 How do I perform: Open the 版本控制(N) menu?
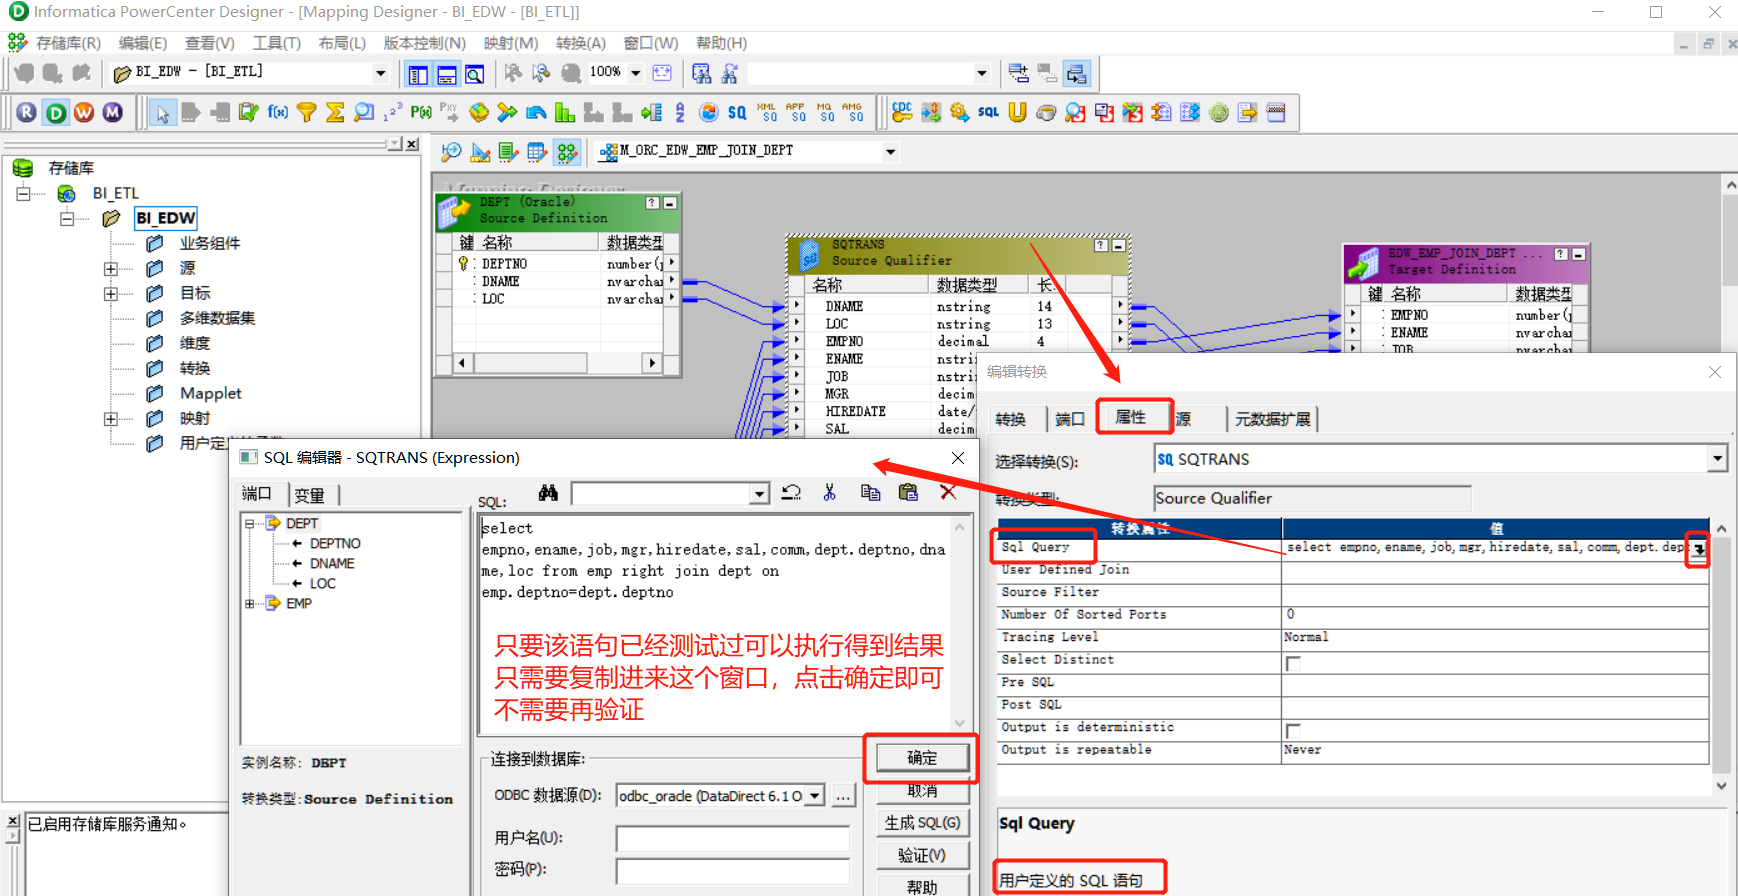tap(424, 43)
